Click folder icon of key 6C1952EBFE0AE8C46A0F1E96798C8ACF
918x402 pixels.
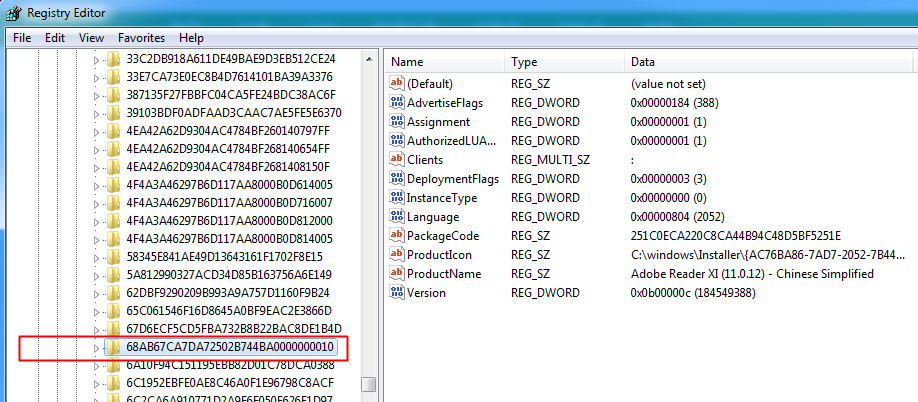click(x=113, y=383)
